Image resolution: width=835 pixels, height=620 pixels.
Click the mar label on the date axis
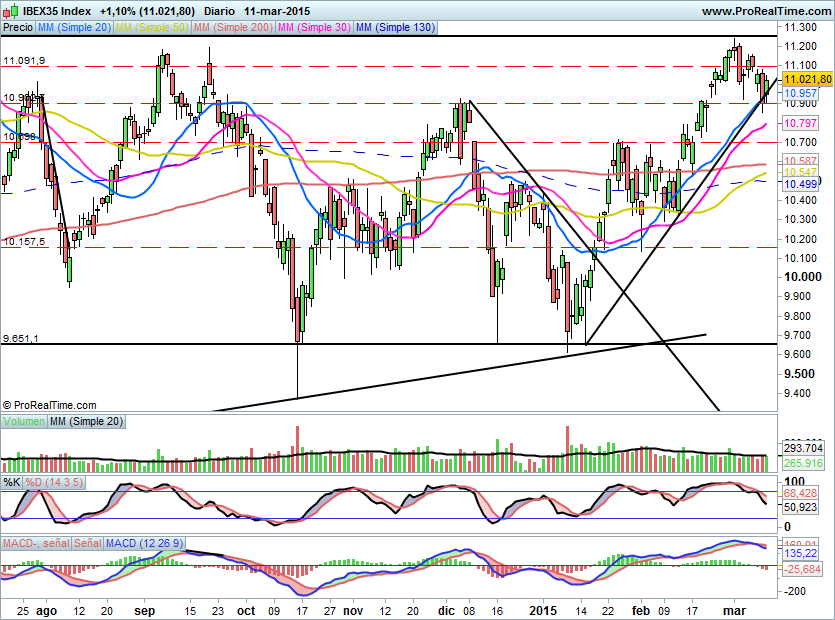point(735,610)
